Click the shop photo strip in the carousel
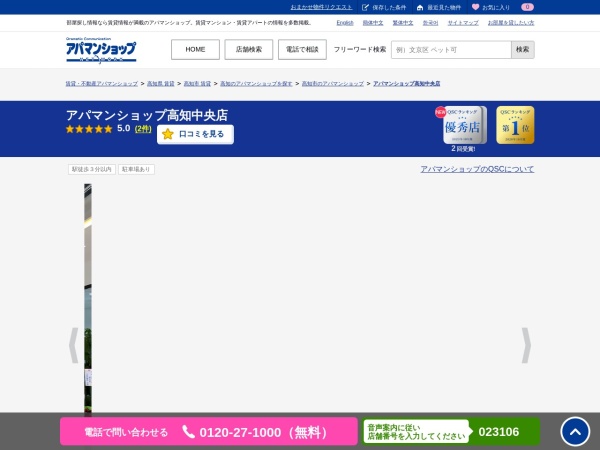Screen dimensions: 600x450 click(x=88, y=298)
